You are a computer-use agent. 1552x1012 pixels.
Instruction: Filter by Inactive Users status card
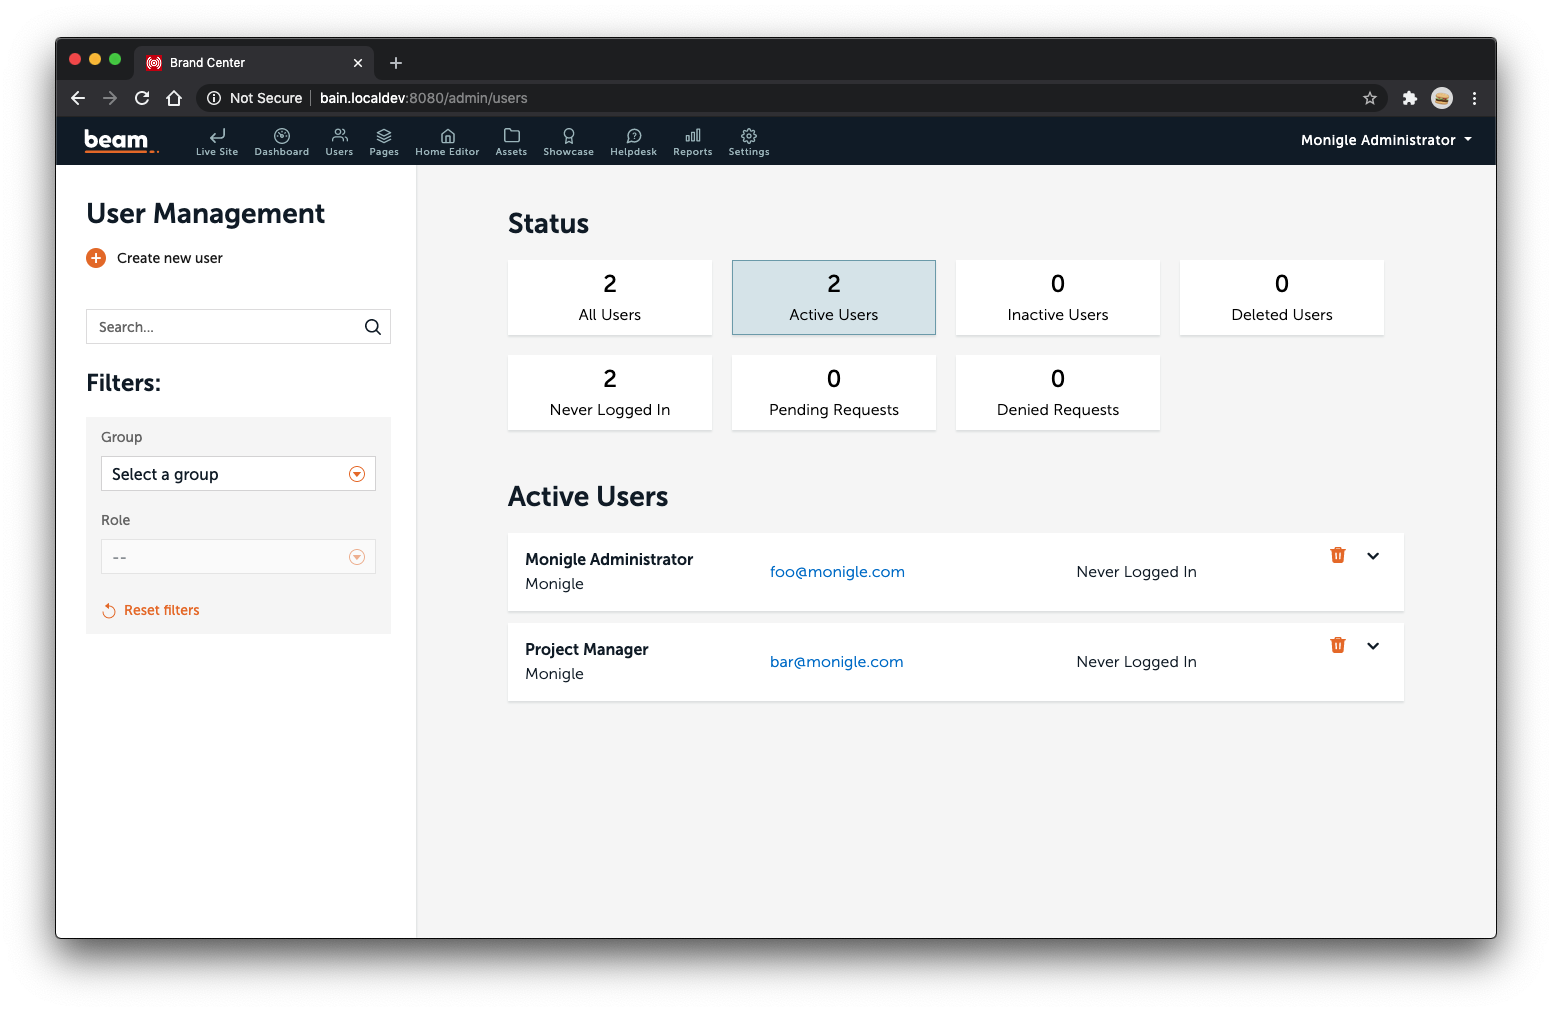click(x=1057, y=298)
